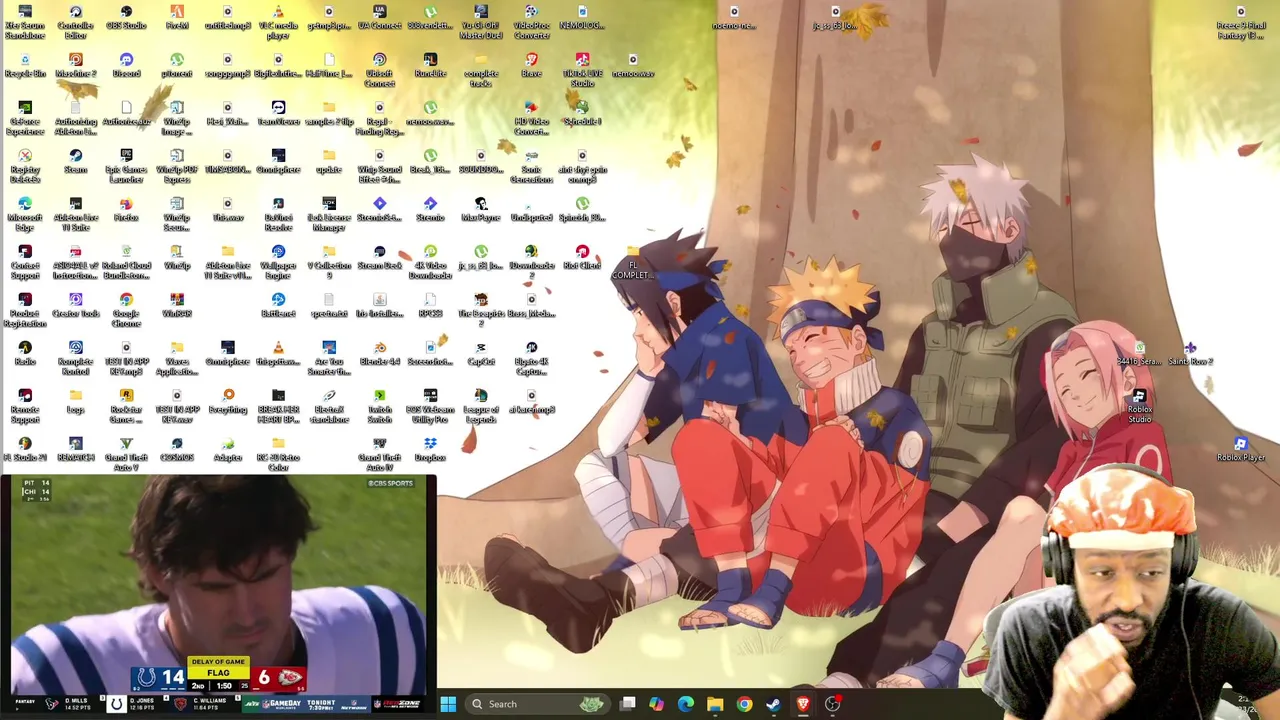Image resolution: width=1280 pixels, height=720 pixels.
Task: Select the Elgato 4K Capture icon
Action: [x=531, y=359]
